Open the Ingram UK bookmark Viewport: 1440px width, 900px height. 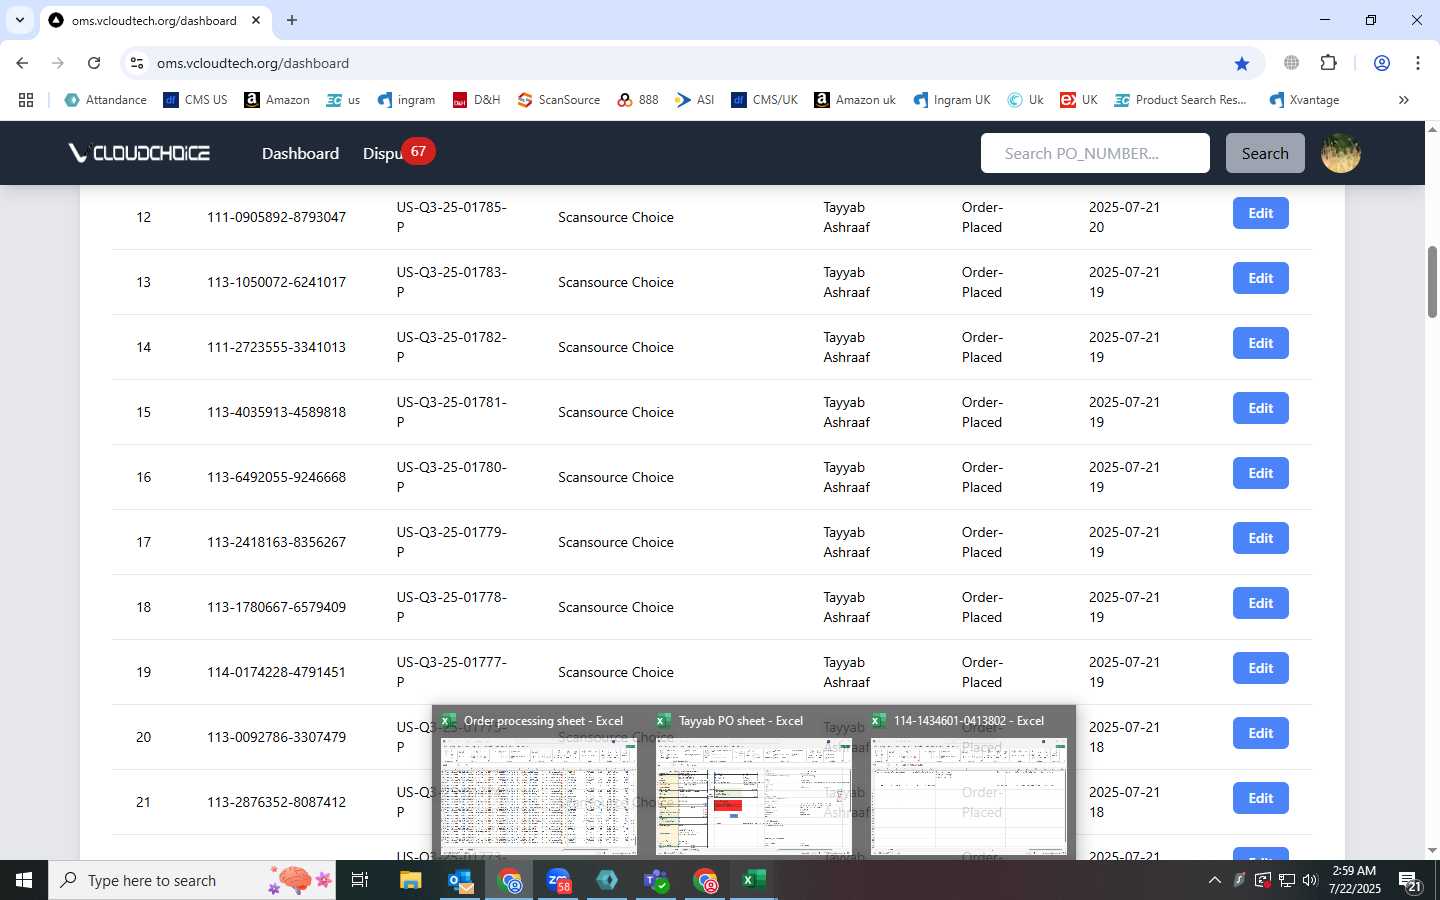click(951, 100)
